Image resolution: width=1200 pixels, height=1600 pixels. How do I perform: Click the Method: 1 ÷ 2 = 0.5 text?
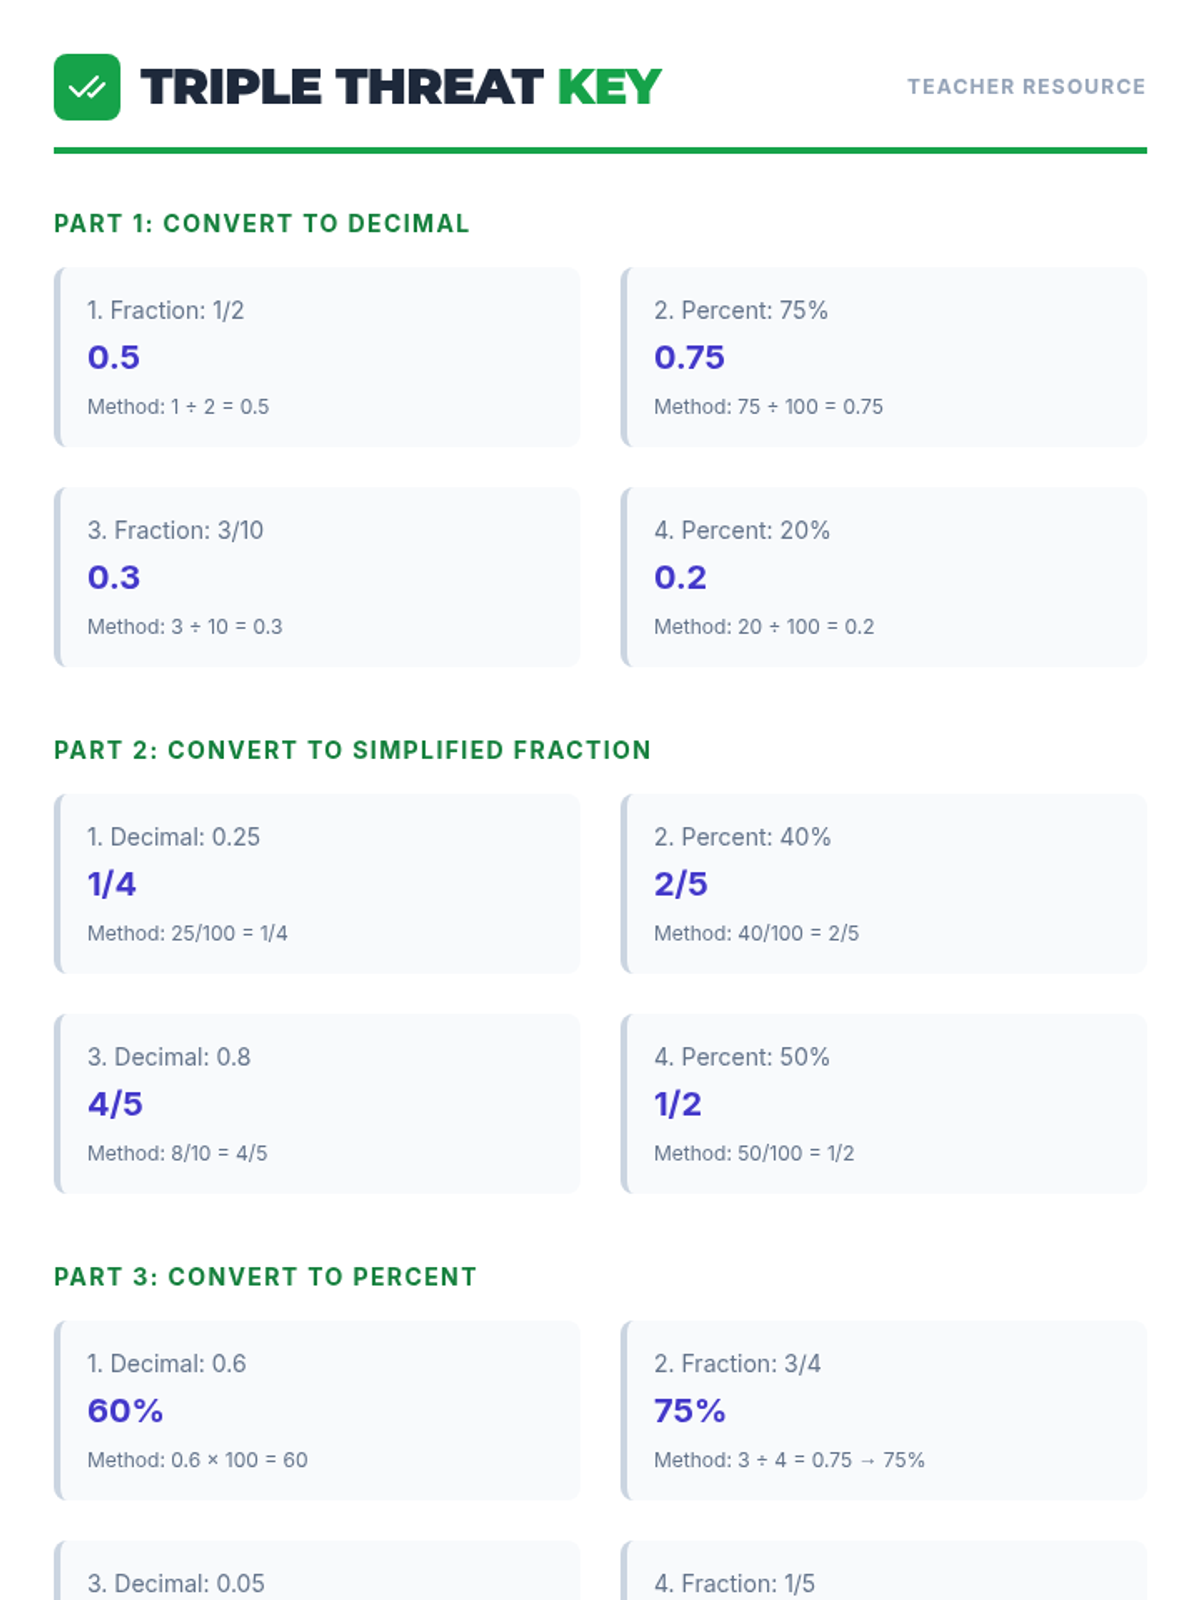coord(178,407)
